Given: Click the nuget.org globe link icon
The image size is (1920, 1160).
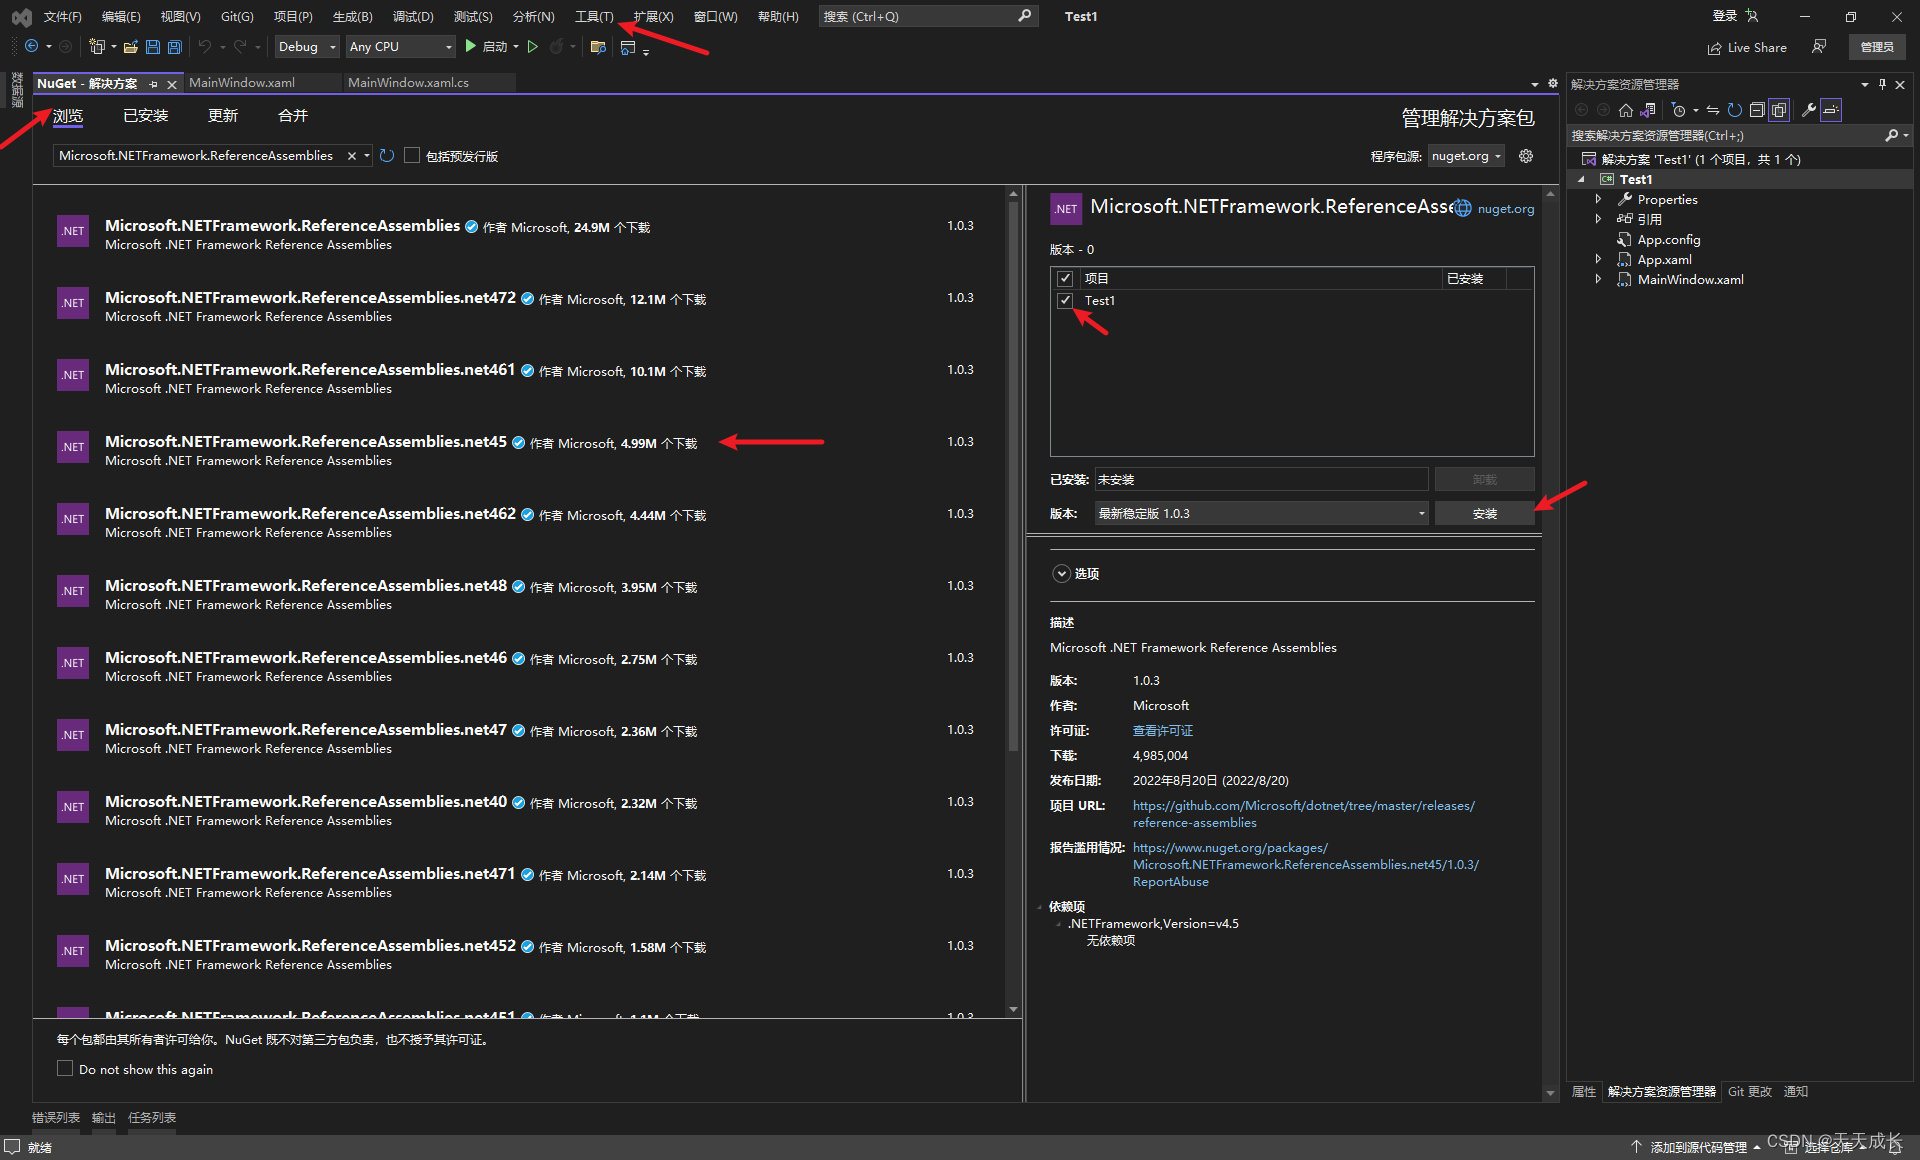Looking at the screenshot, I should click(x=1463, y=208).
